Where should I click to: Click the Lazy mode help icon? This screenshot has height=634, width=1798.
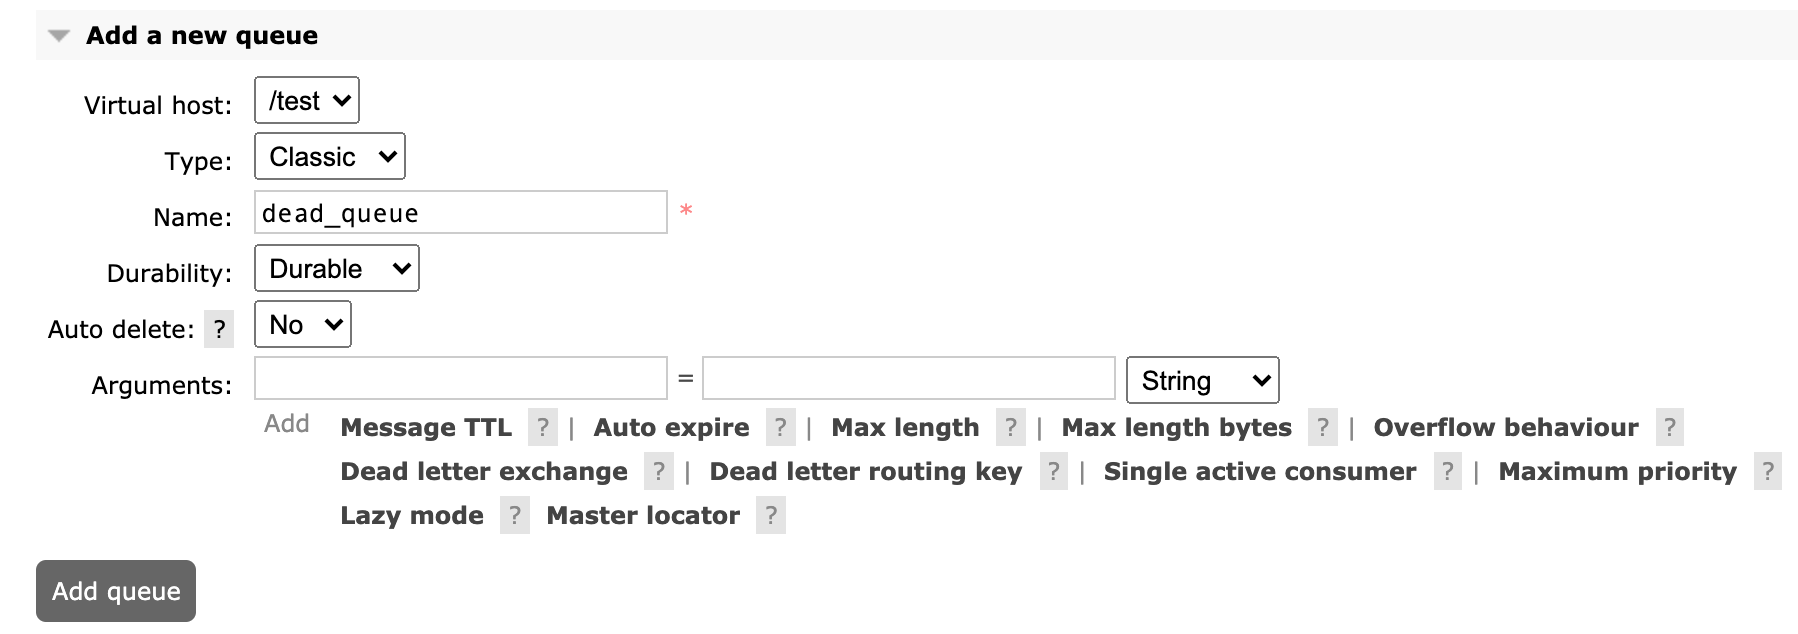pyautogui.click(x=514, y=515)
